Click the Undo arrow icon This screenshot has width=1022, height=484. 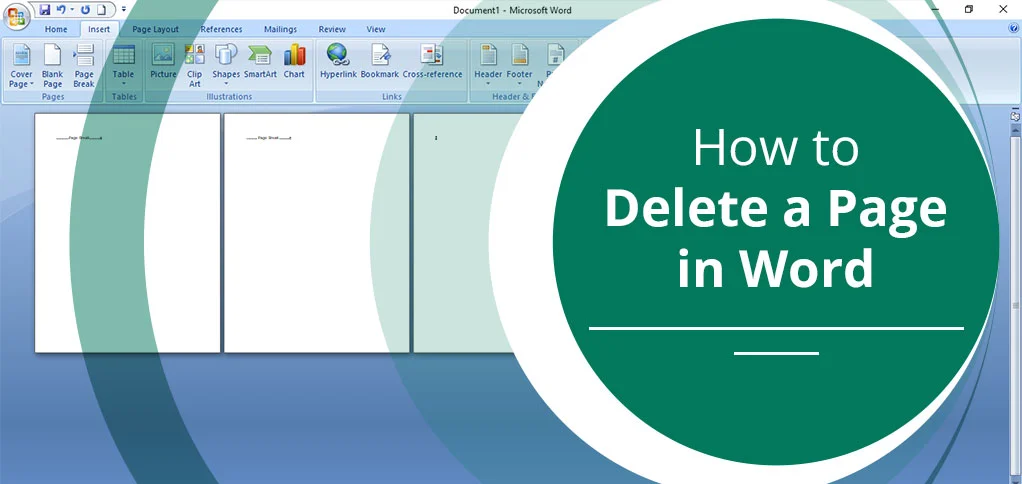tap(61, 10)
